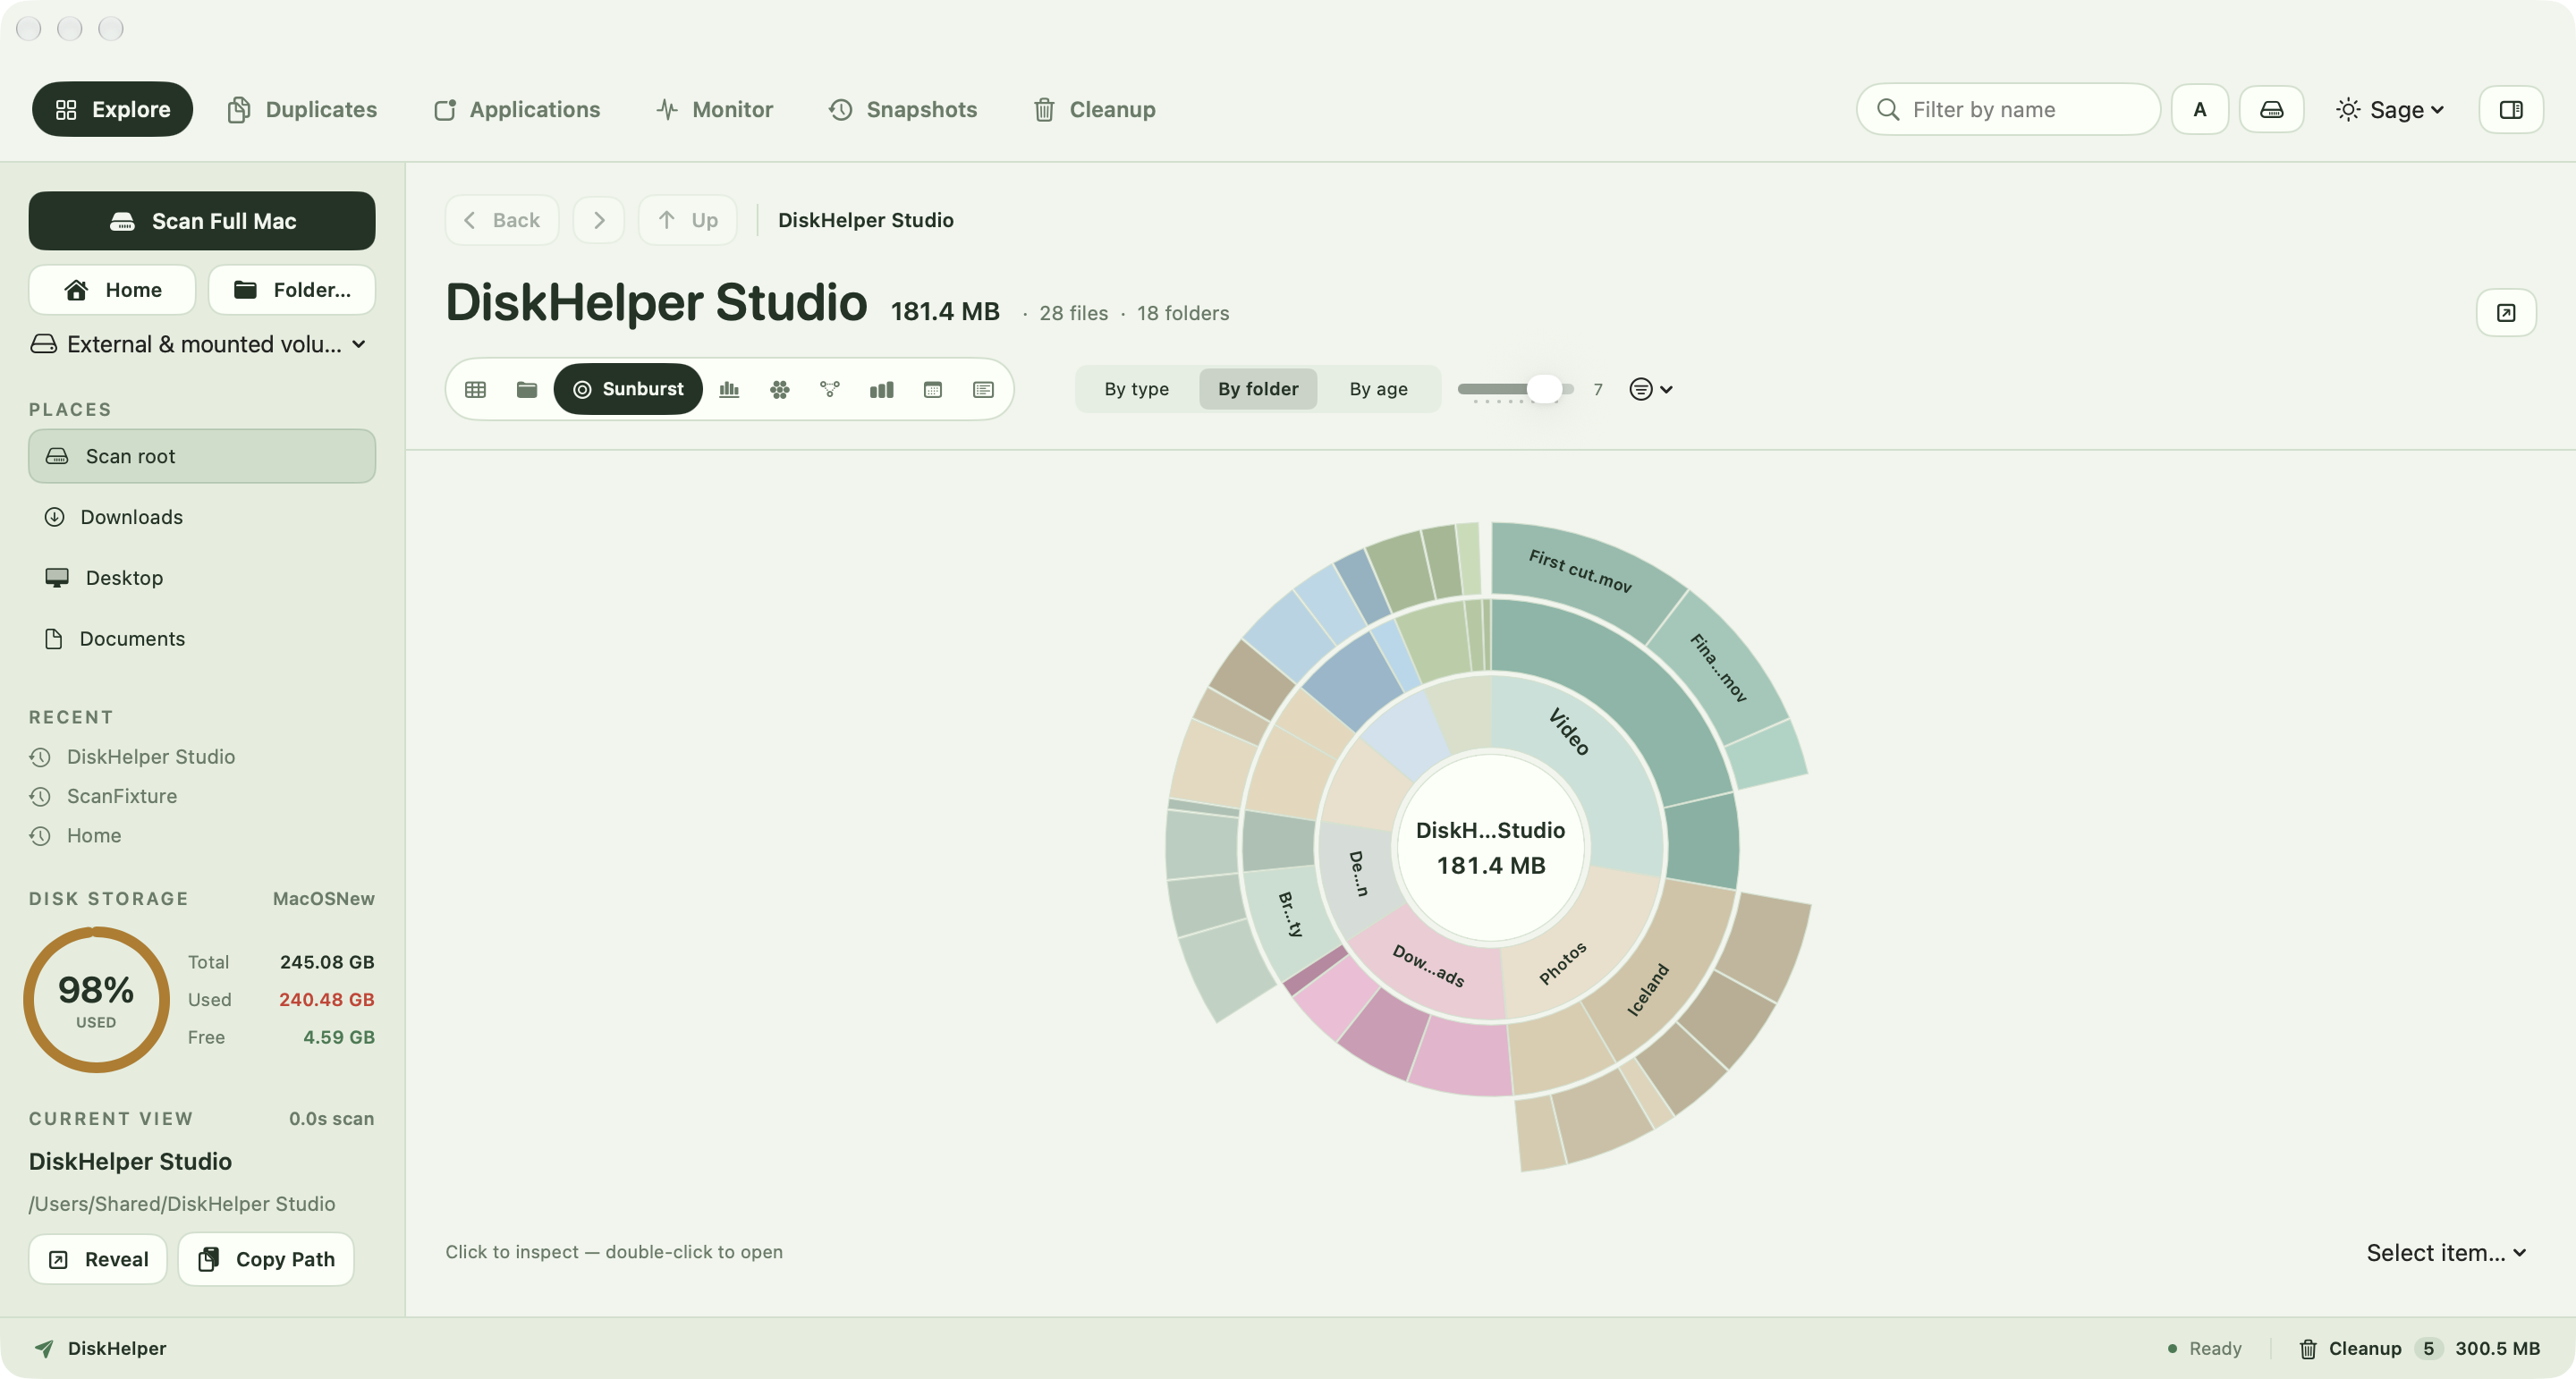The height and width of the screenshot is (1379, 2576).
Task: Open the Explore tab
Action: point(112,109)
